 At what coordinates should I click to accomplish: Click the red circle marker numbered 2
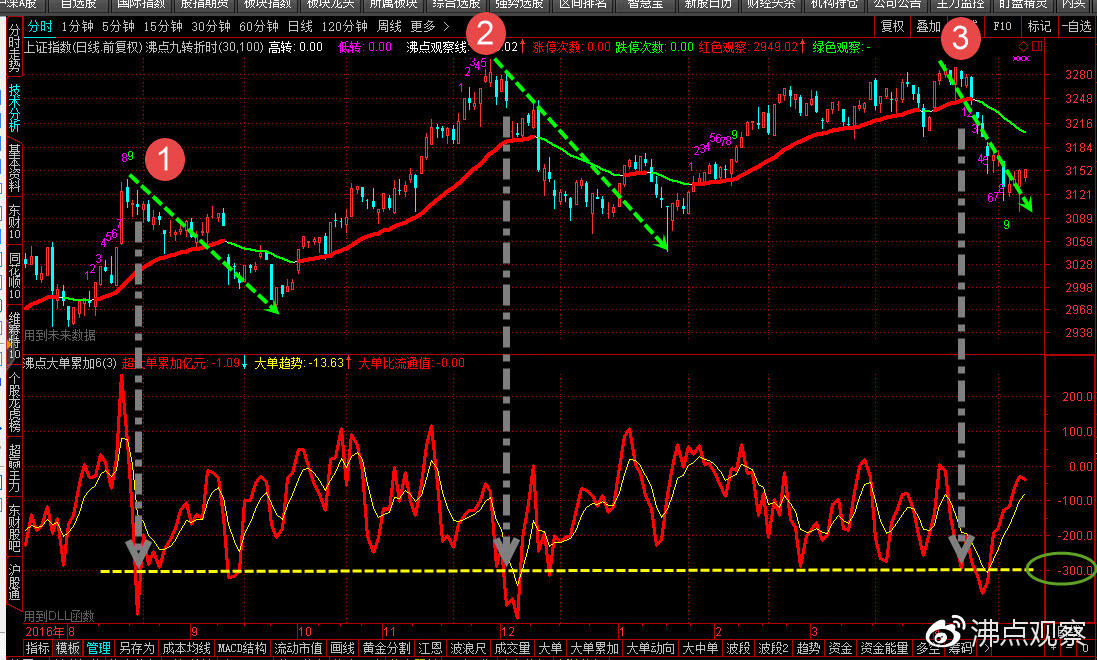tap(485, 35)
